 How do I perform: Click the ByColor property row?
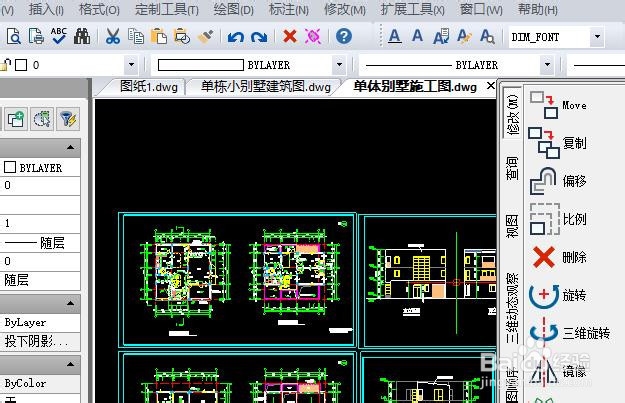pos(40,383)
